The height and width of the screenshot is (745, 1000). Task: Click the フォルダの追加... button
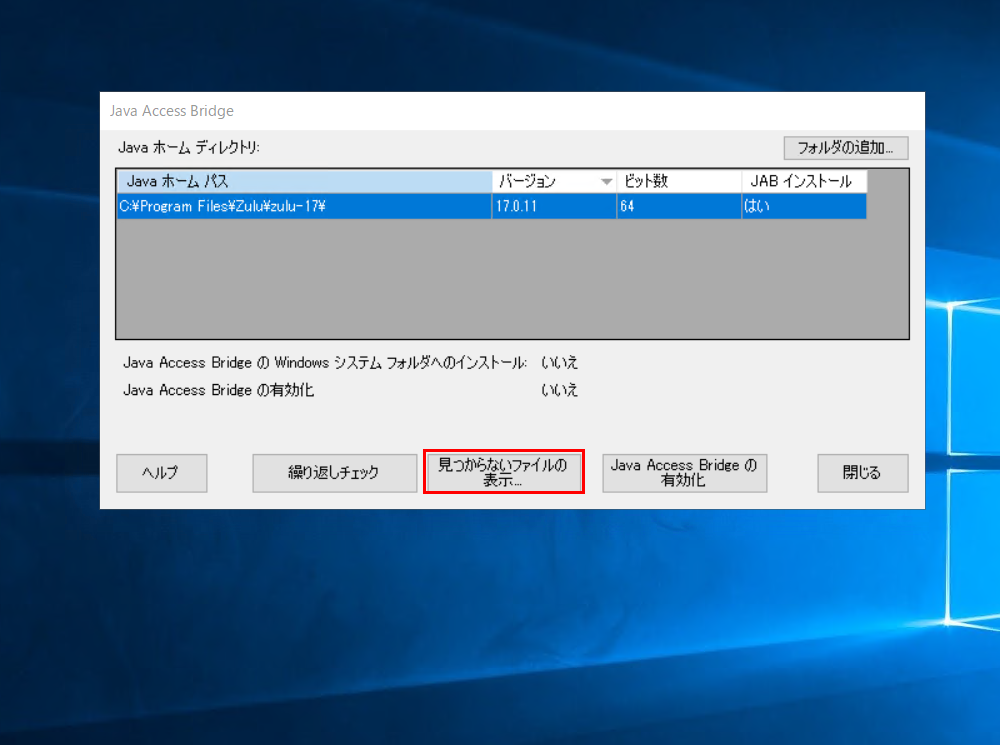point(845,148)
